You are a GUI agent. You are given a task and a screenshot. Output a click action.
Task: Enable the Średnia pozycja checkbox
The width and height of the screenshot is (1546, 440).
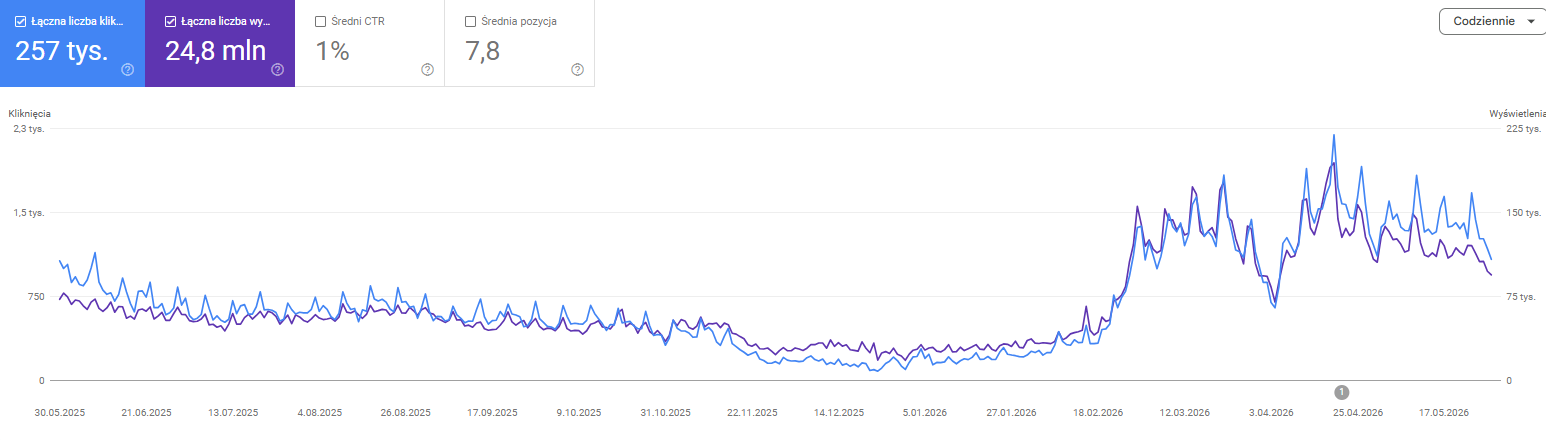pyautogui.click(x=470, y=21)
